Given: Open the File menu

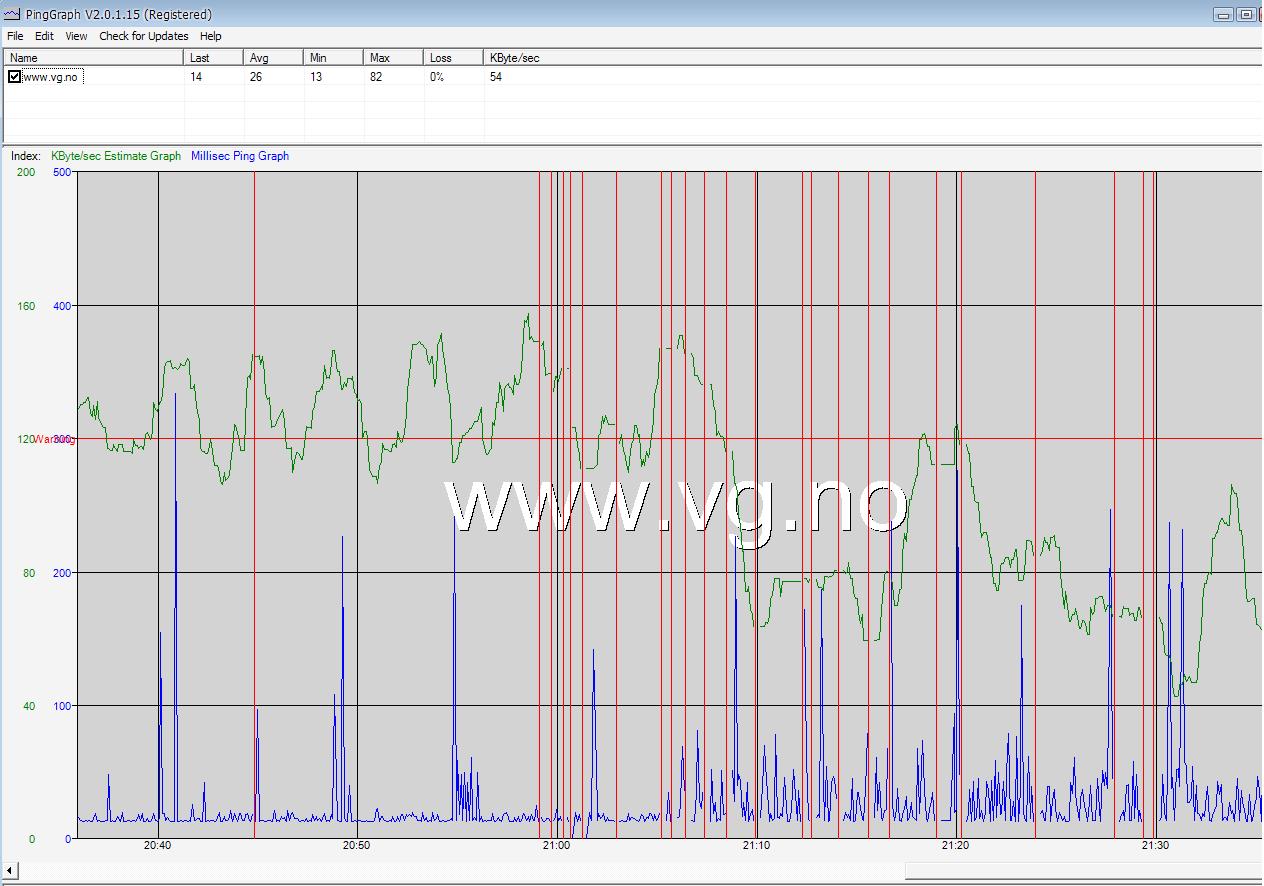Looking at the screenshot, I should [15, 36].
